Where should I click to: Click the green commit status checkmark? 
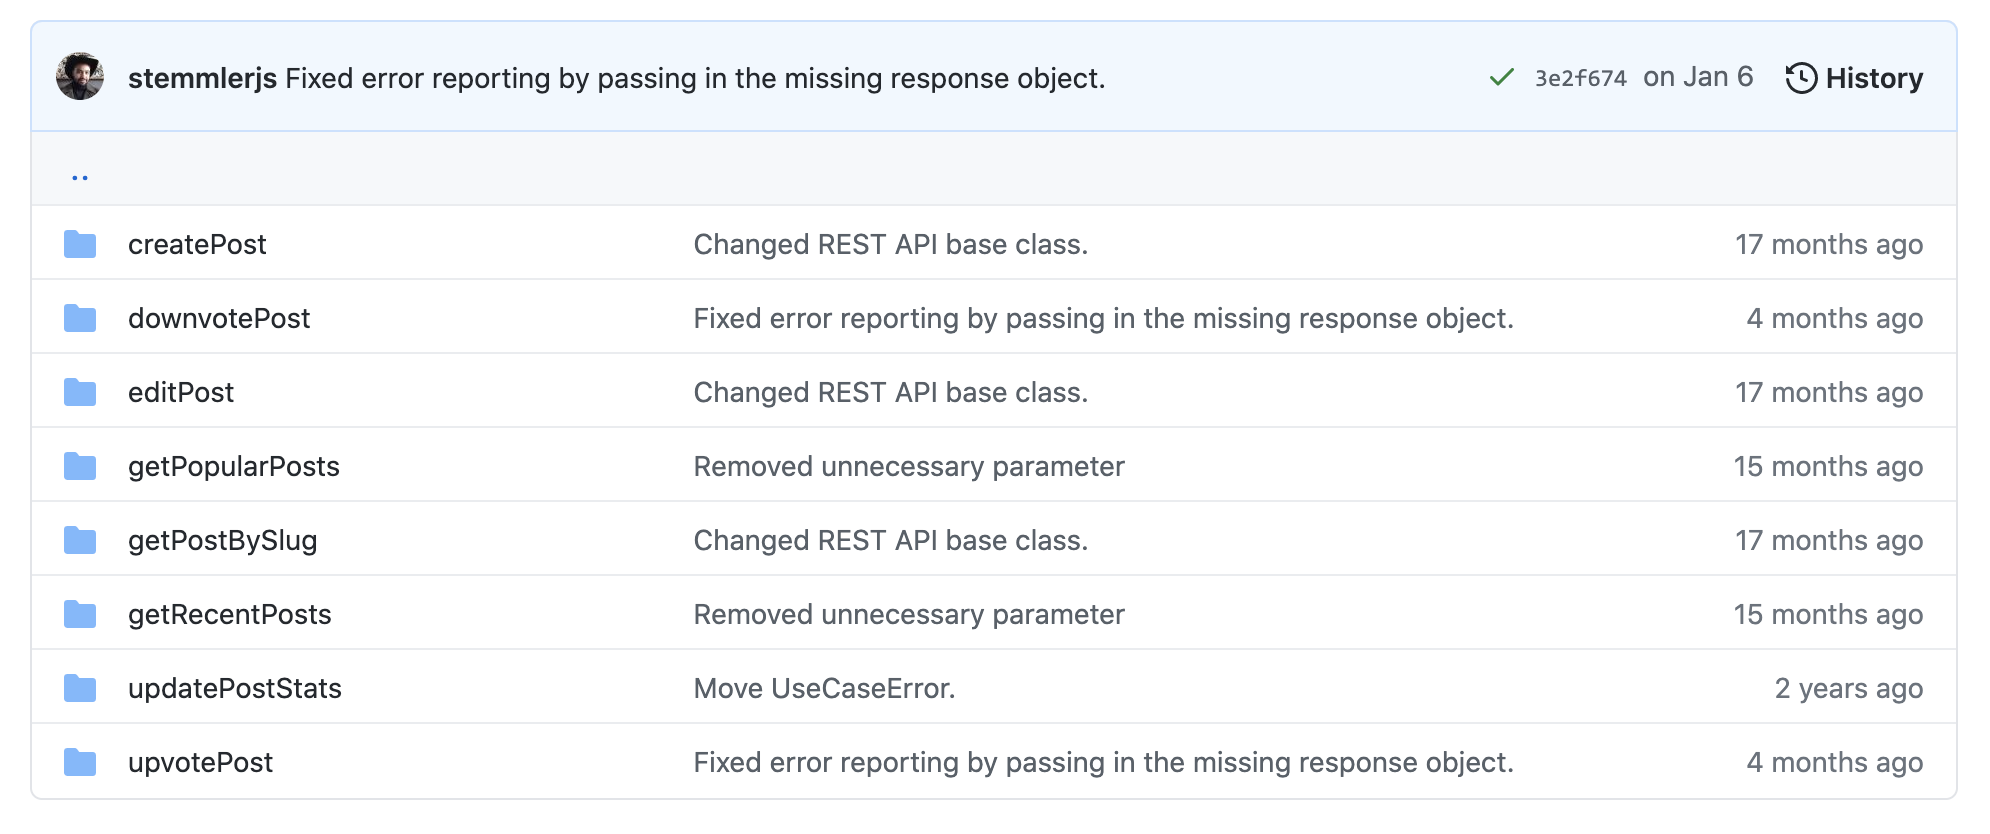[1501, 78]
